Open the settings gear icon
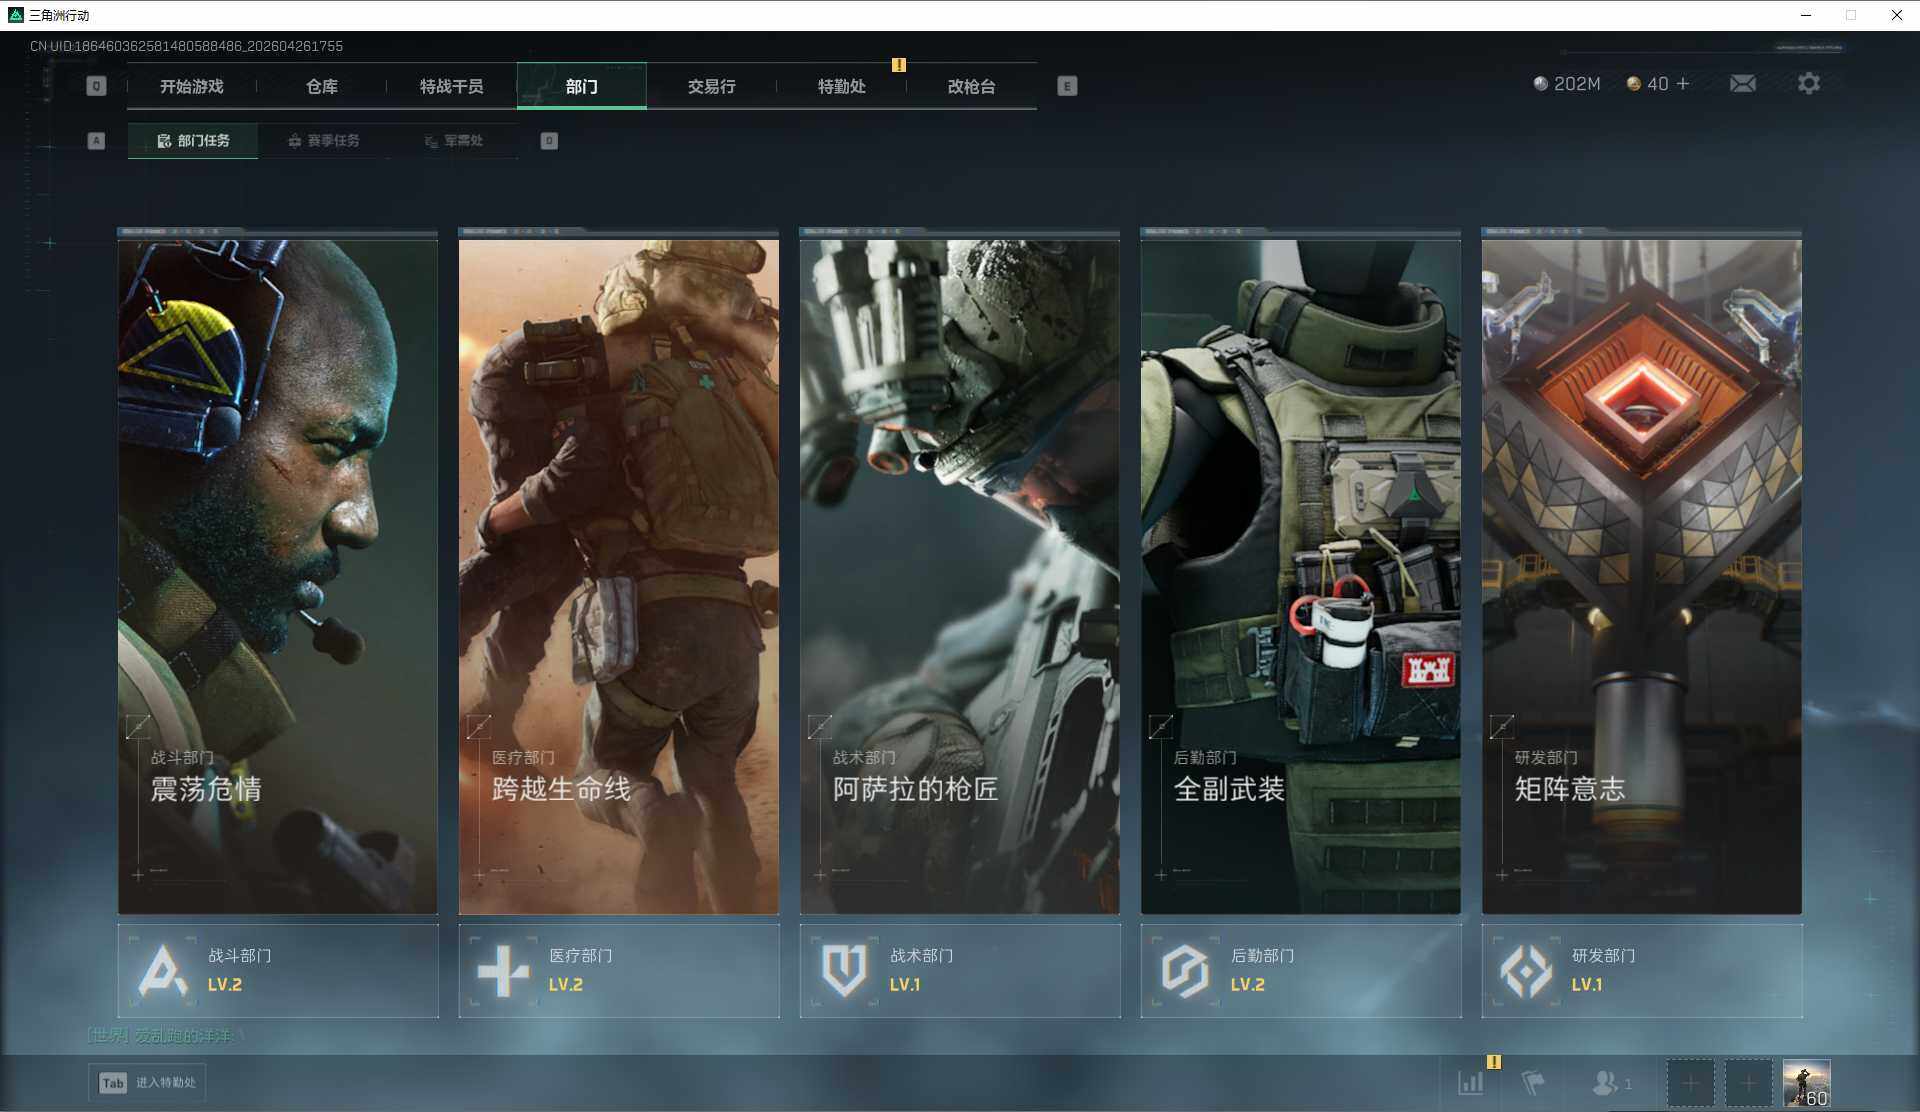This screenshot has width=1920, height=1112. pyautogui.click(x=1808, y=84)
